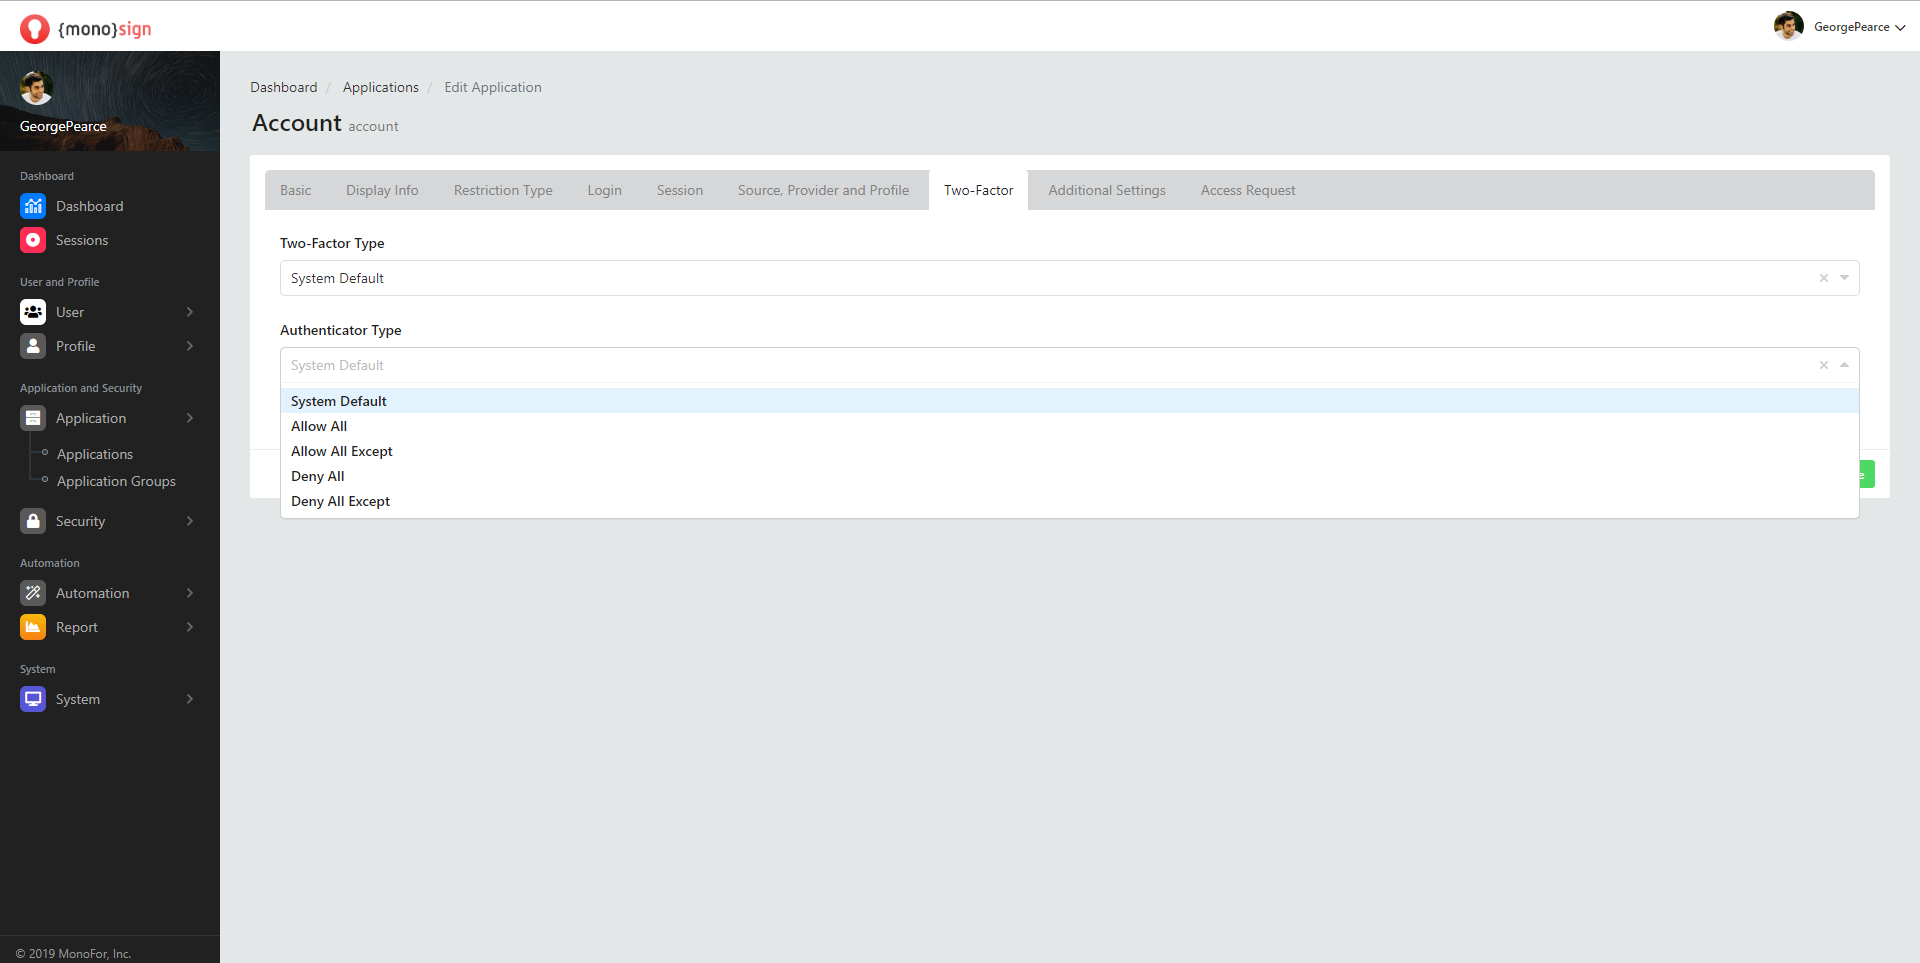Expand the User menu chevron

coord(190,312)
